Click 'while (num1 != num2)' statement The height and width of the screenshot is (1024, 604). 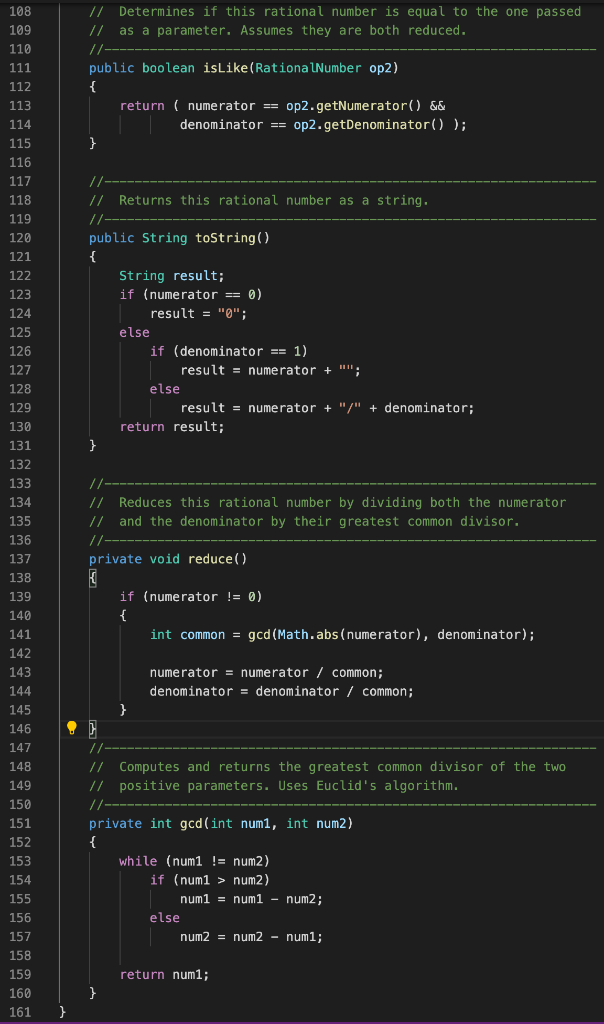pos(195,861)
